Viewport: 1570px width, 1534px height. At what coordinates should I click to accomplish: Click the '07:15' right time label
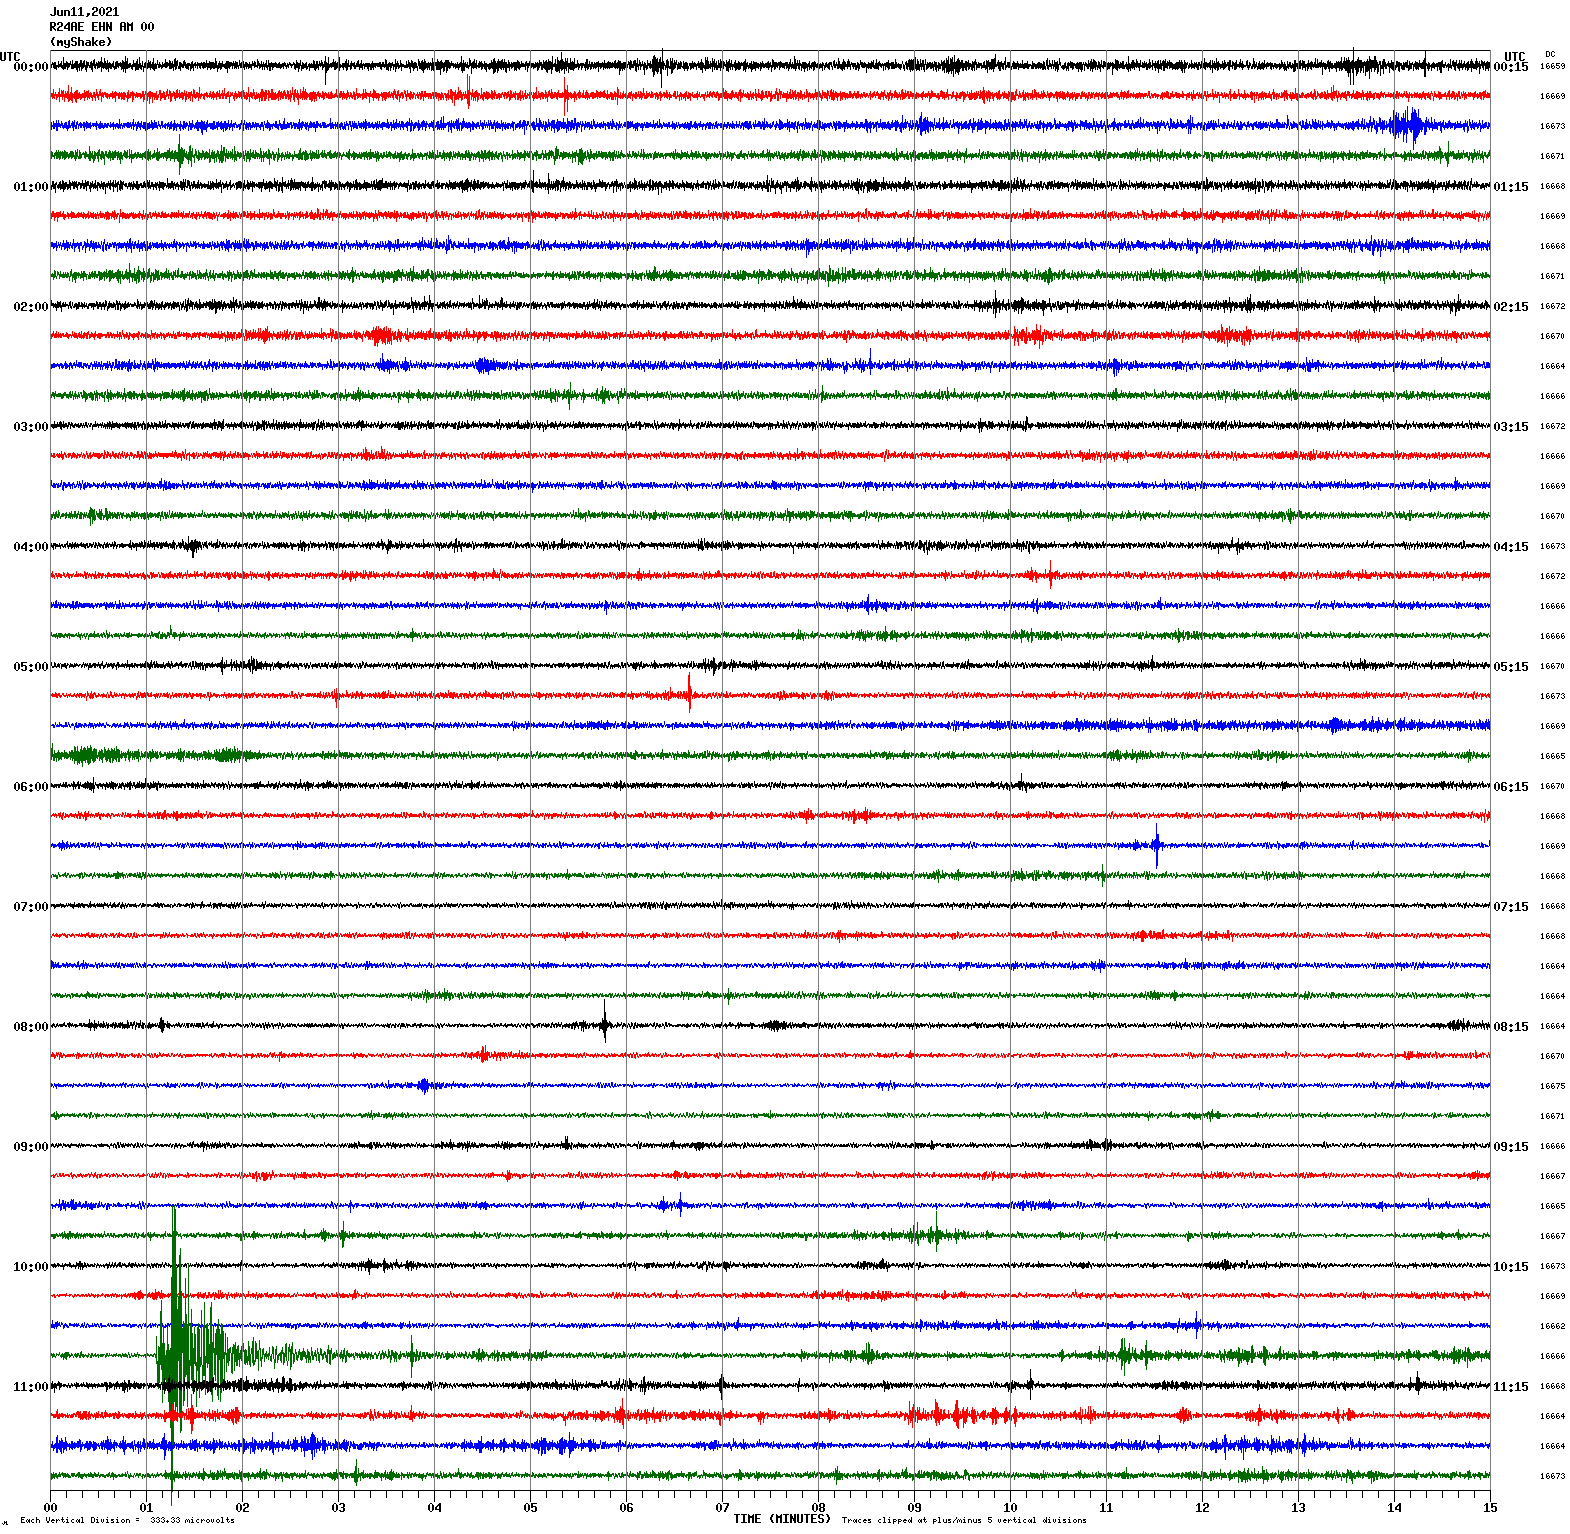[1511, 907]
